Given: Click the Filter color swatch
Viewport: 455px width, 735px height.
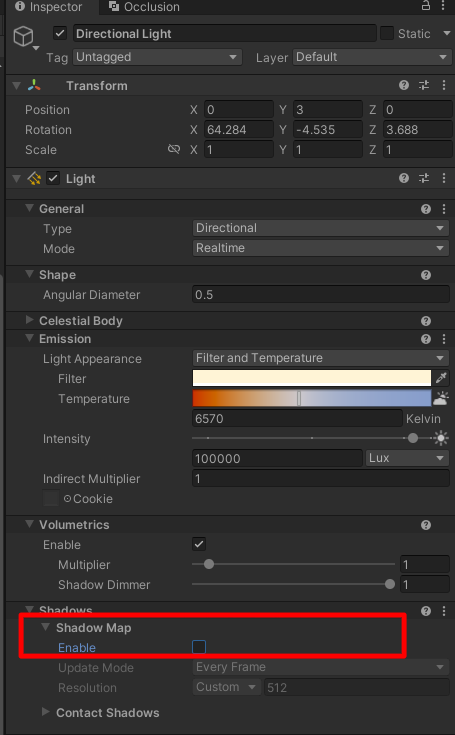Looking at the screenshot, I should click(x=312, y=378).
